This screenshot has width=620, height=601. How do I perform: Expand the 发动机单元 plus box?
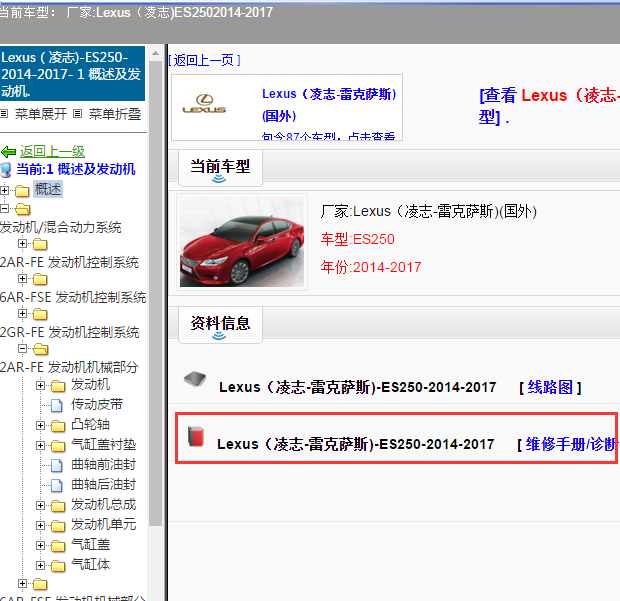click(40, 525)
